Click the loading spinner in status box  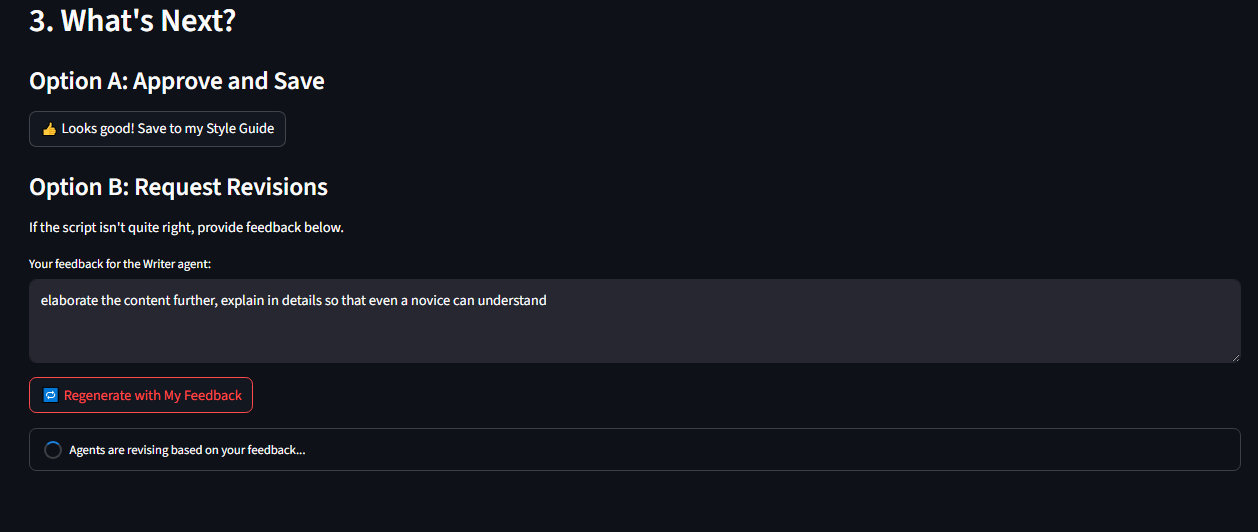click(x=53, y=450)
